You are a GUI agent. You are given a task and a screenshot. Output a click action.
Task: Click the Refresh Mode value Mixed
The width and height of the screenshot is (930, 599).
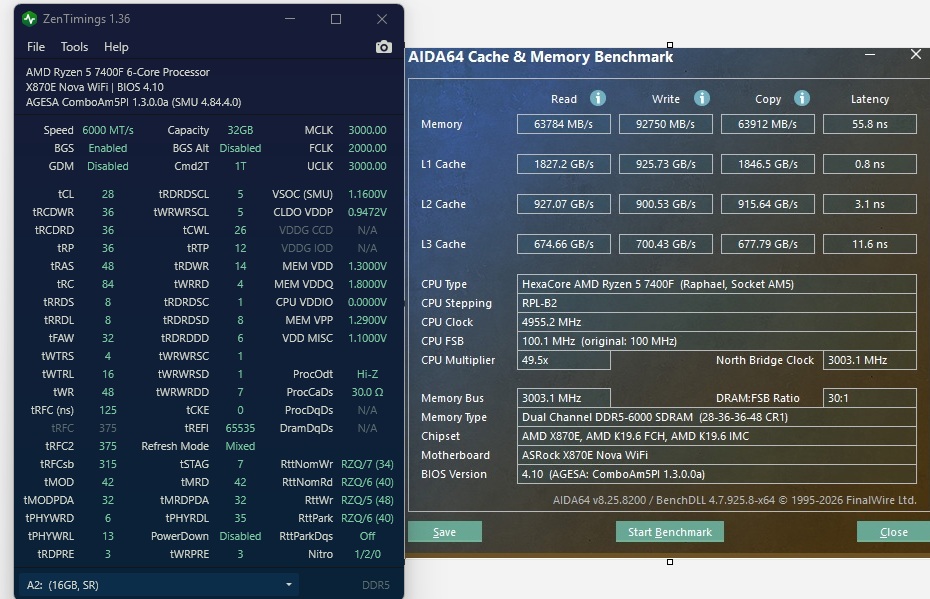click(240, 446)
